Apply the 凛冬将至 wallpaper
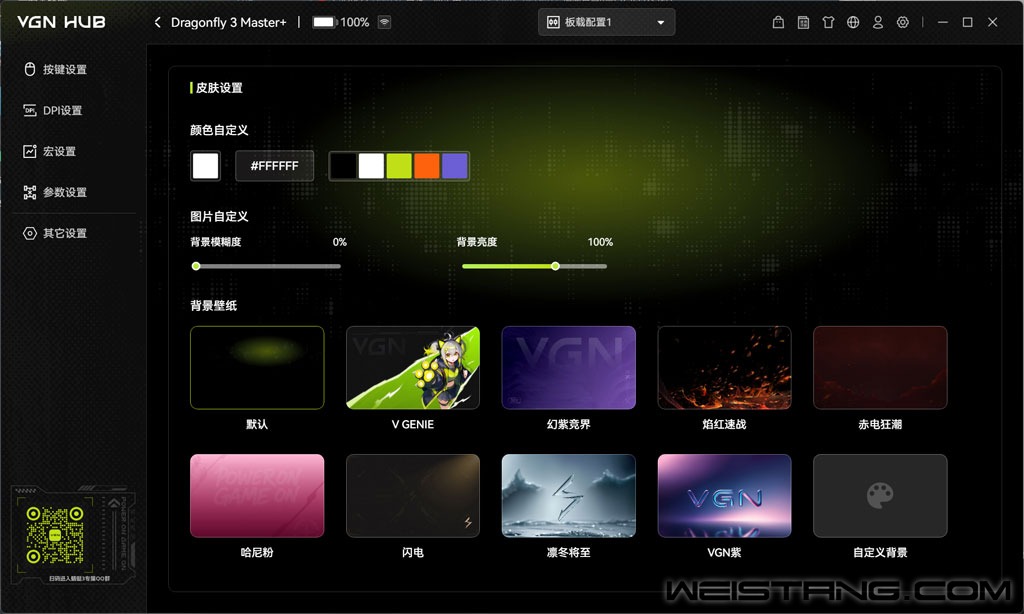Image resolution: width=1024 pixels, height=614 pixels. point(568,496)
